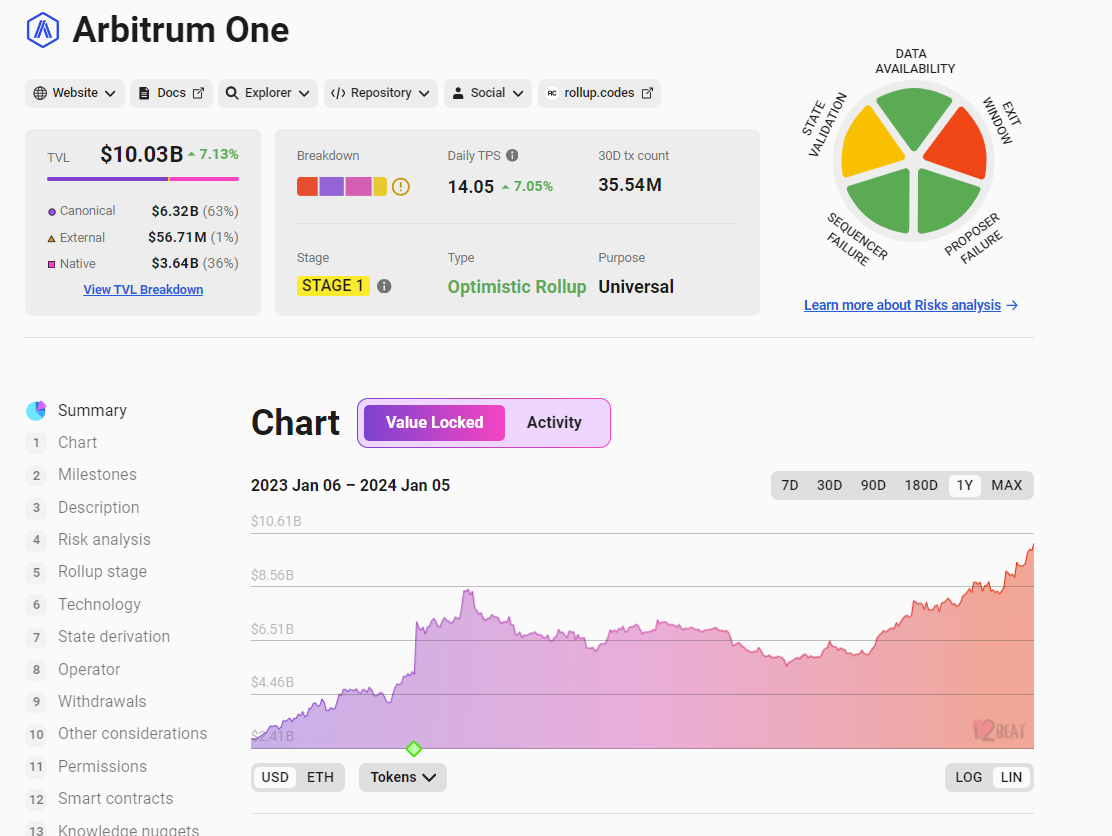The height and width of the screenshot is (836, 1112).
Task: Jump to Chart section in sidebar
Action: (x=77, y=442)
